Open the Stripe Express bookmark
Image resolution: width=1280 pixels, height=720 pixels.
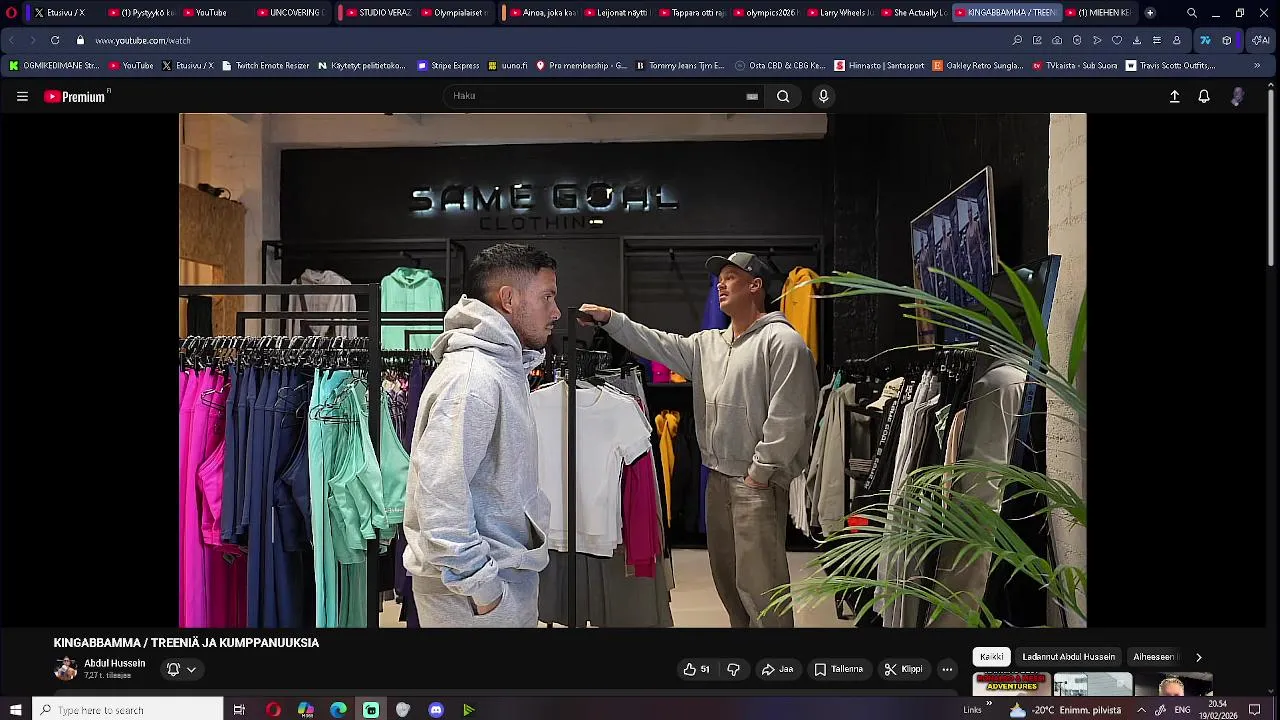click(x=448, y=66)
